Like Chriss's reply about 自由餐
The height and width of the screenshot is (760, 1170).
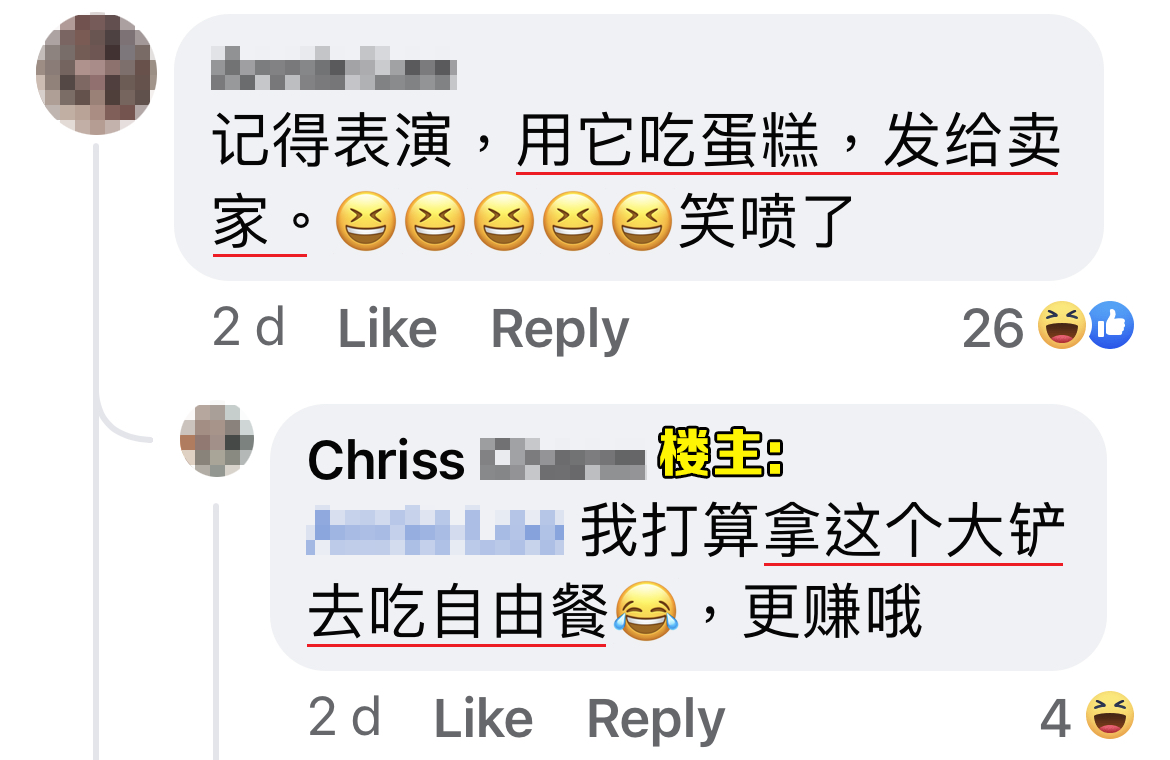coord(484,719)
